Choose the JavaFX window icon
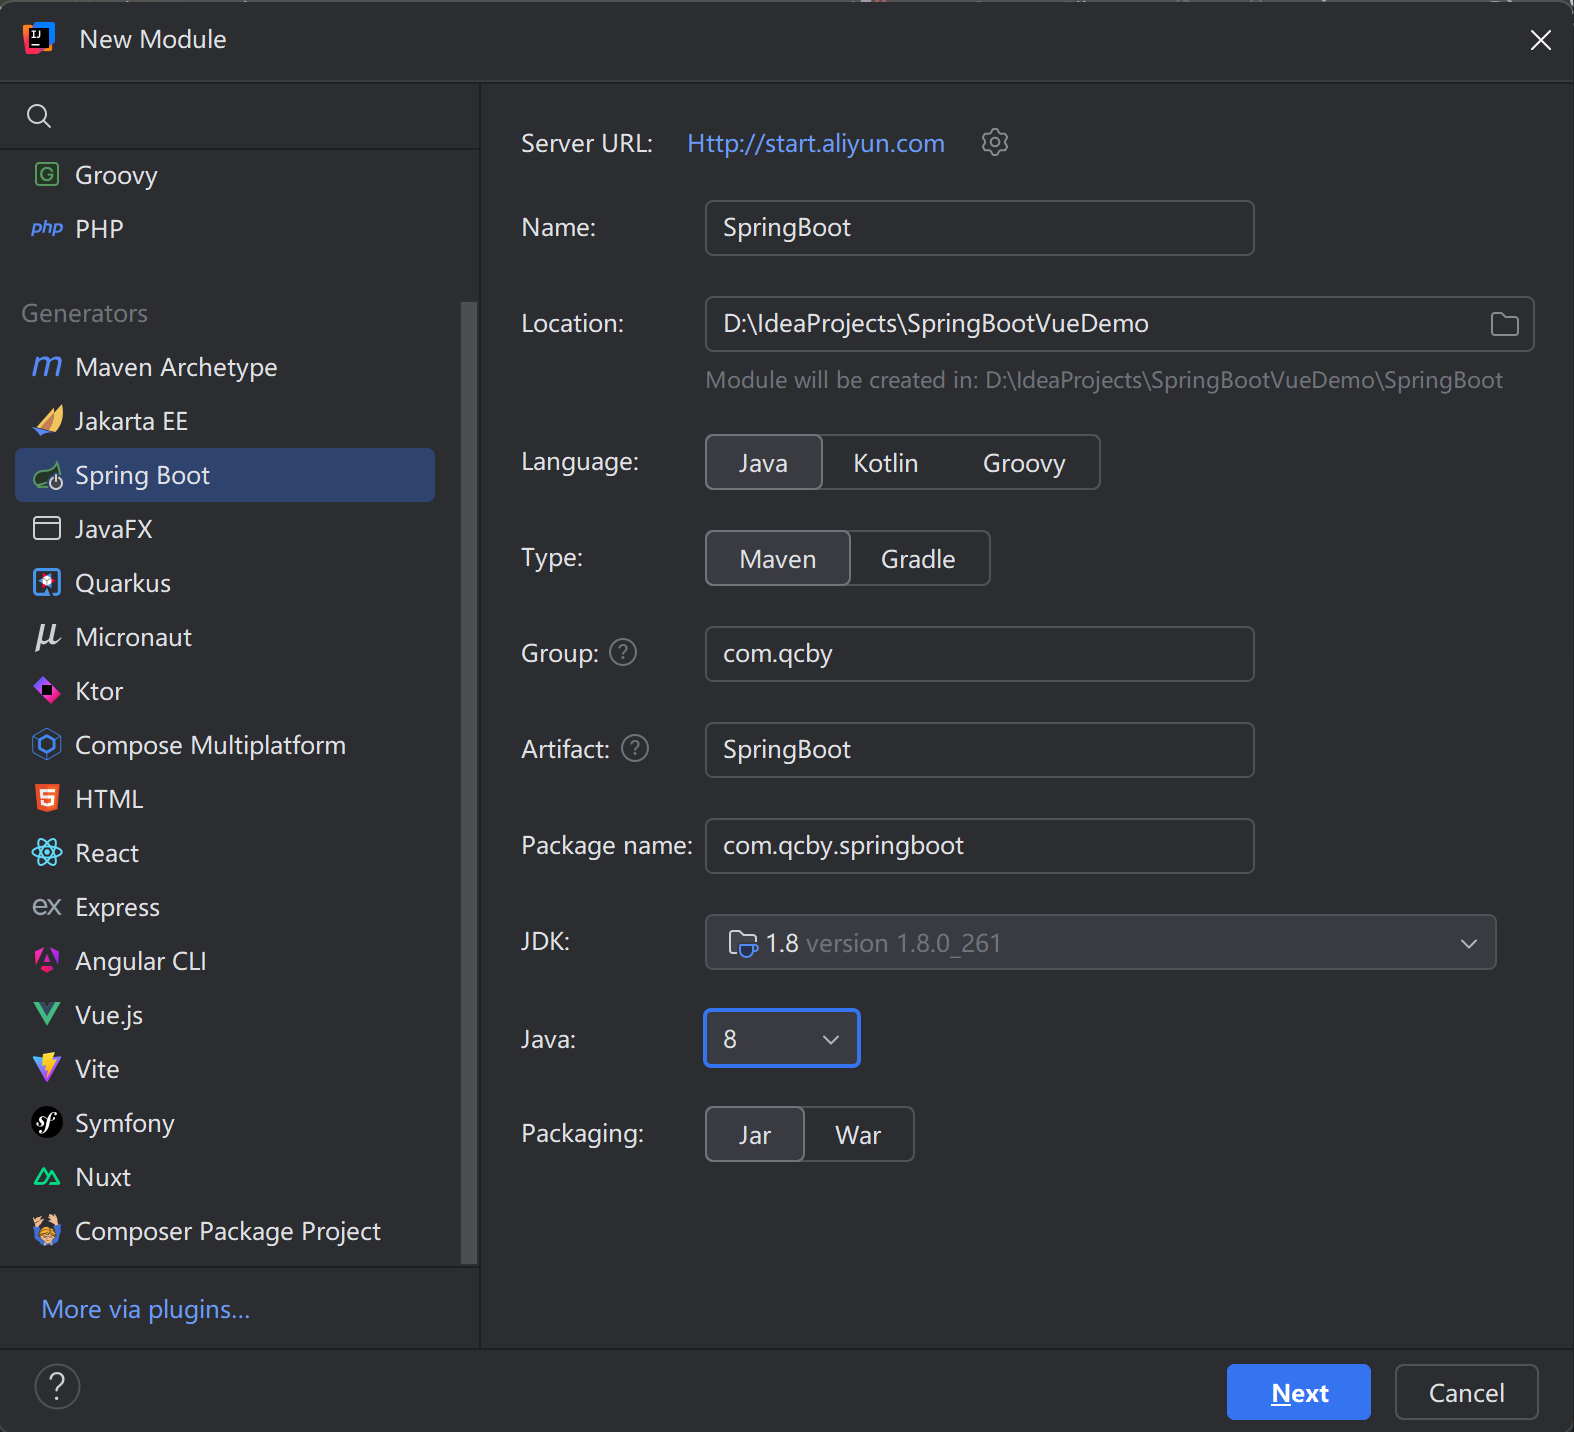This screenshot has height=1432, width=1574. pos(47,529)
